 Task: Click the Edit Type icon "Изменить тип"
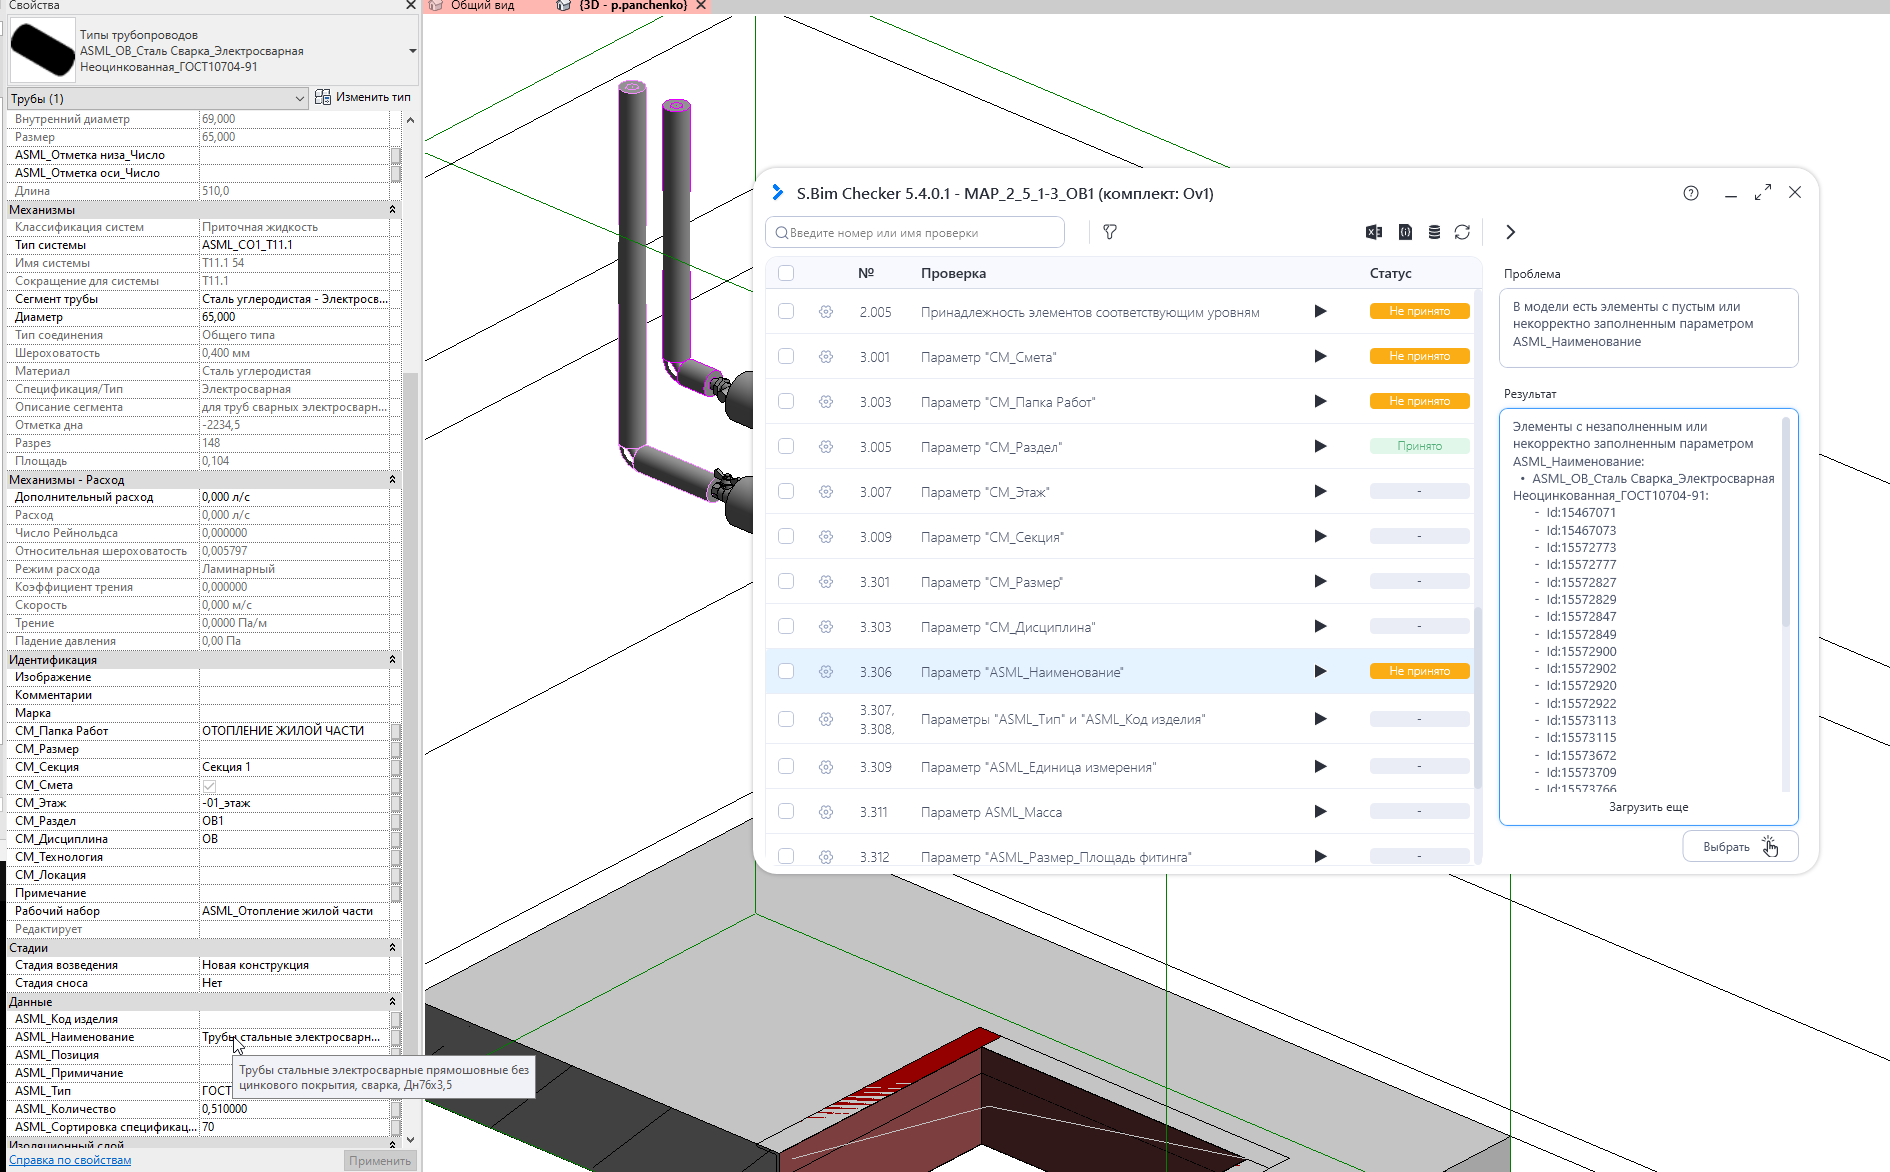(x=323, y=97)
